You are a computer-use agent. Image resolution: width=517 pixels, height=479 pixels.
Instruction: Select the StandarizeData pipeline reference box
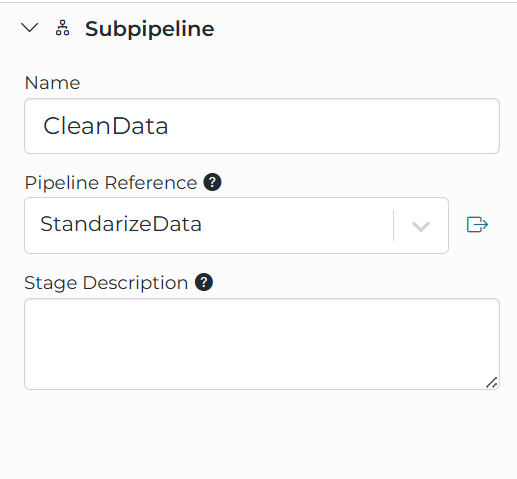click(236, 225)
